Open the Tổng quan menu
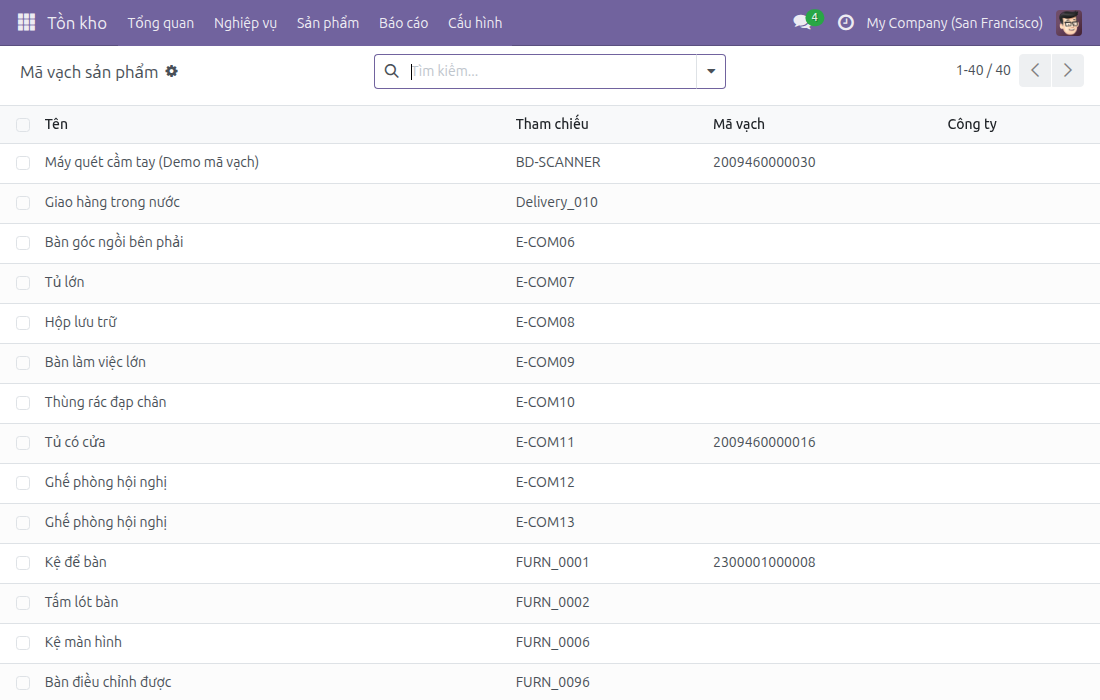Screen dimensions: 1100x700 [x=161, y=22]
